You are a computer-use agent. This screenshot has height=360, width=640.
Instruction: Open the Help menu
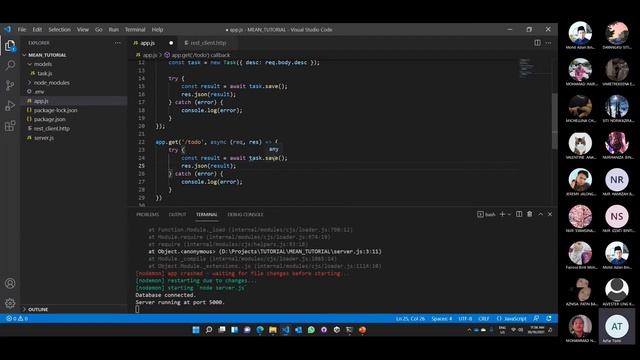click(158, 30)
